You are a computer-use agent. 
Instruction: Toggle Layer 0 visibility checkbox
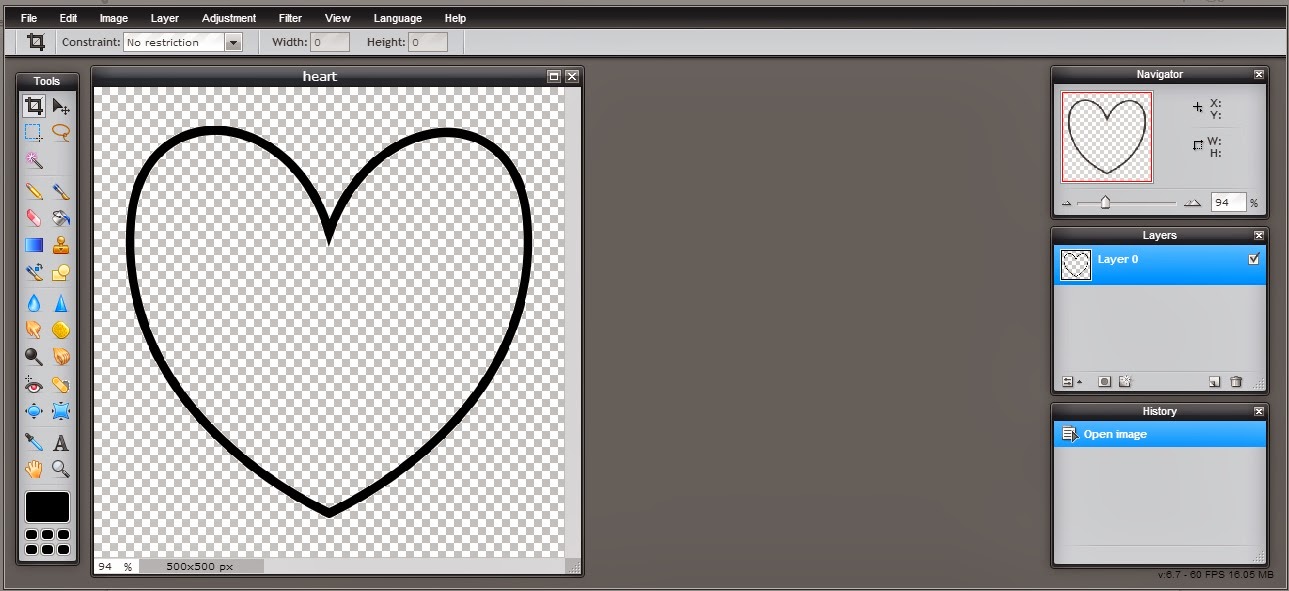[x=1254, y=259]
